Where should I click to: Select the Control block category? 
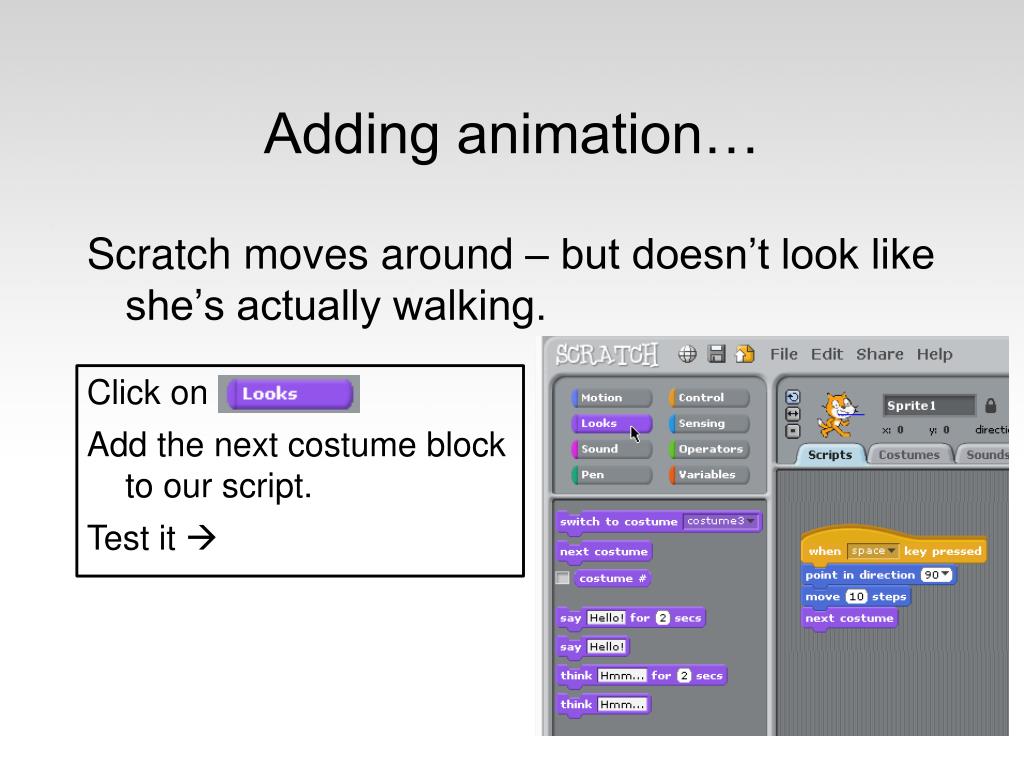click(709, 398)
